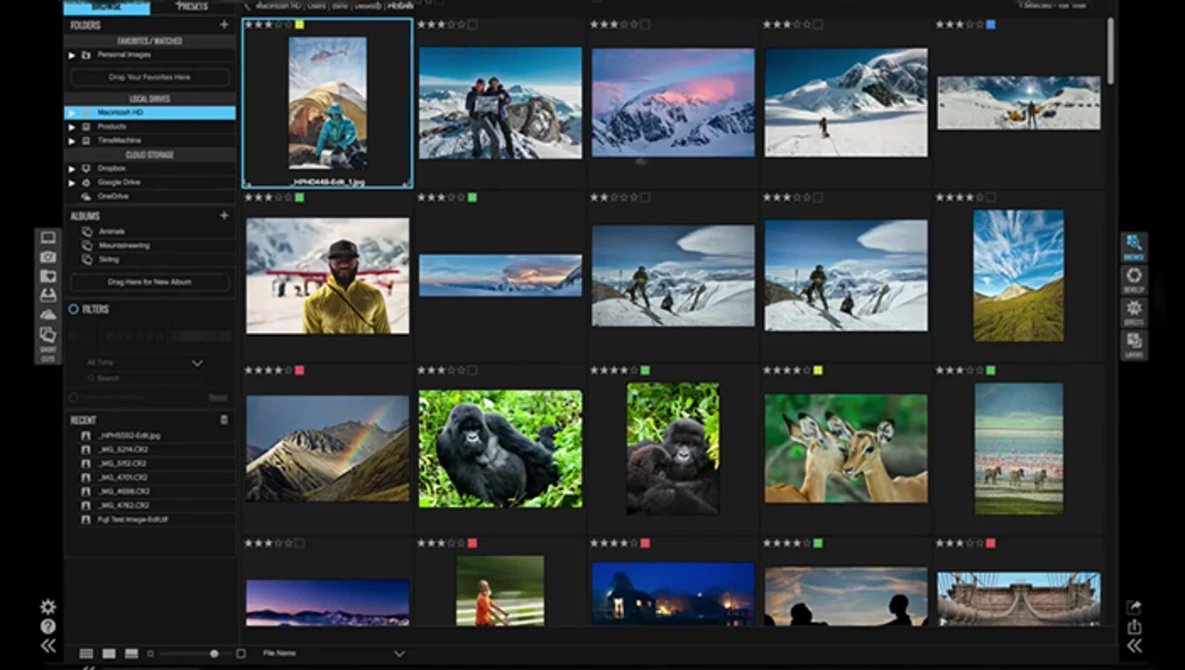Expand the TimeMachine drive
This screenshot has height=670, width=1185.
72,140
